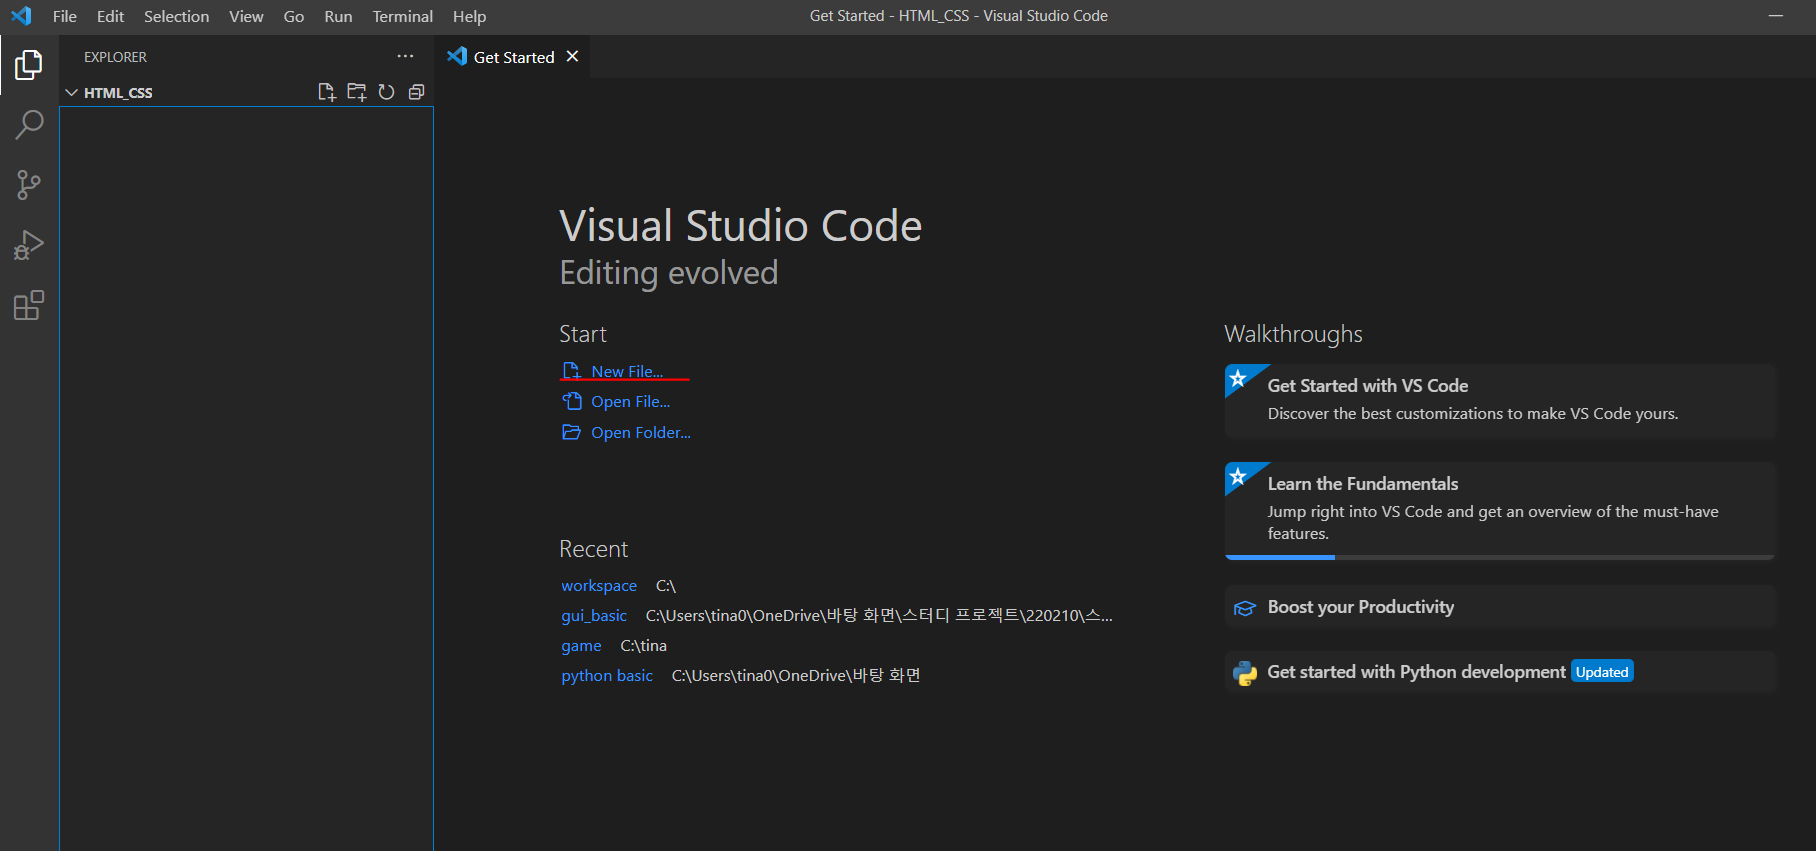Open the View menu
1816x851 pixels.
coord(246,16)
